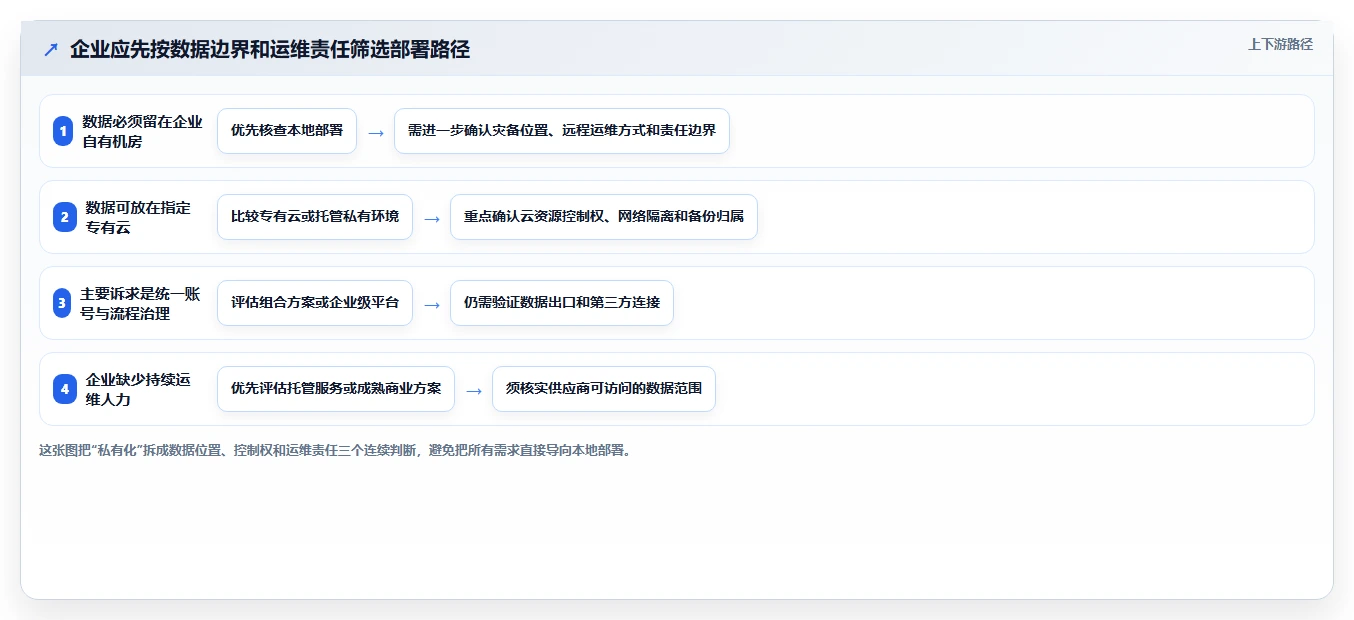Select the 比较专有云或托管私有环境 box
Screen dimensions: 1354x620
click(315, 217)
